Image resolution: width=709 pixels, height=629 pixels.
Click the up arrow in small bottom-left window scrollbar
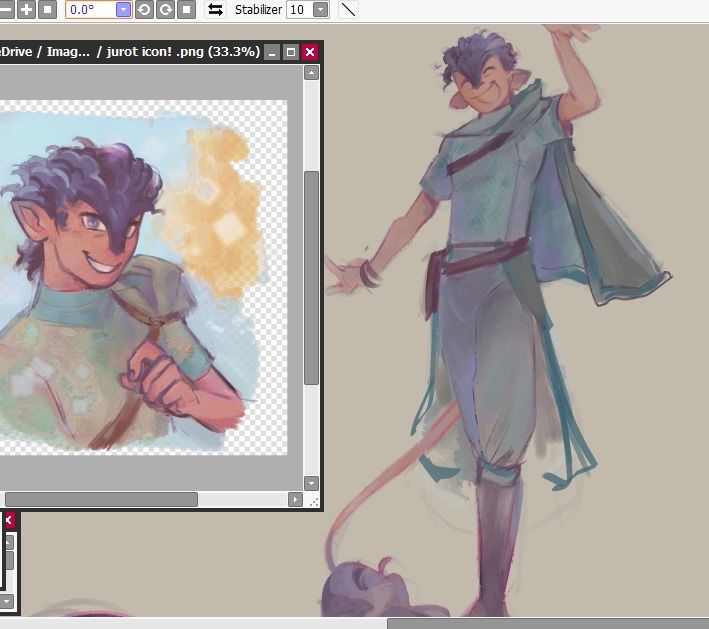point(8,542)
